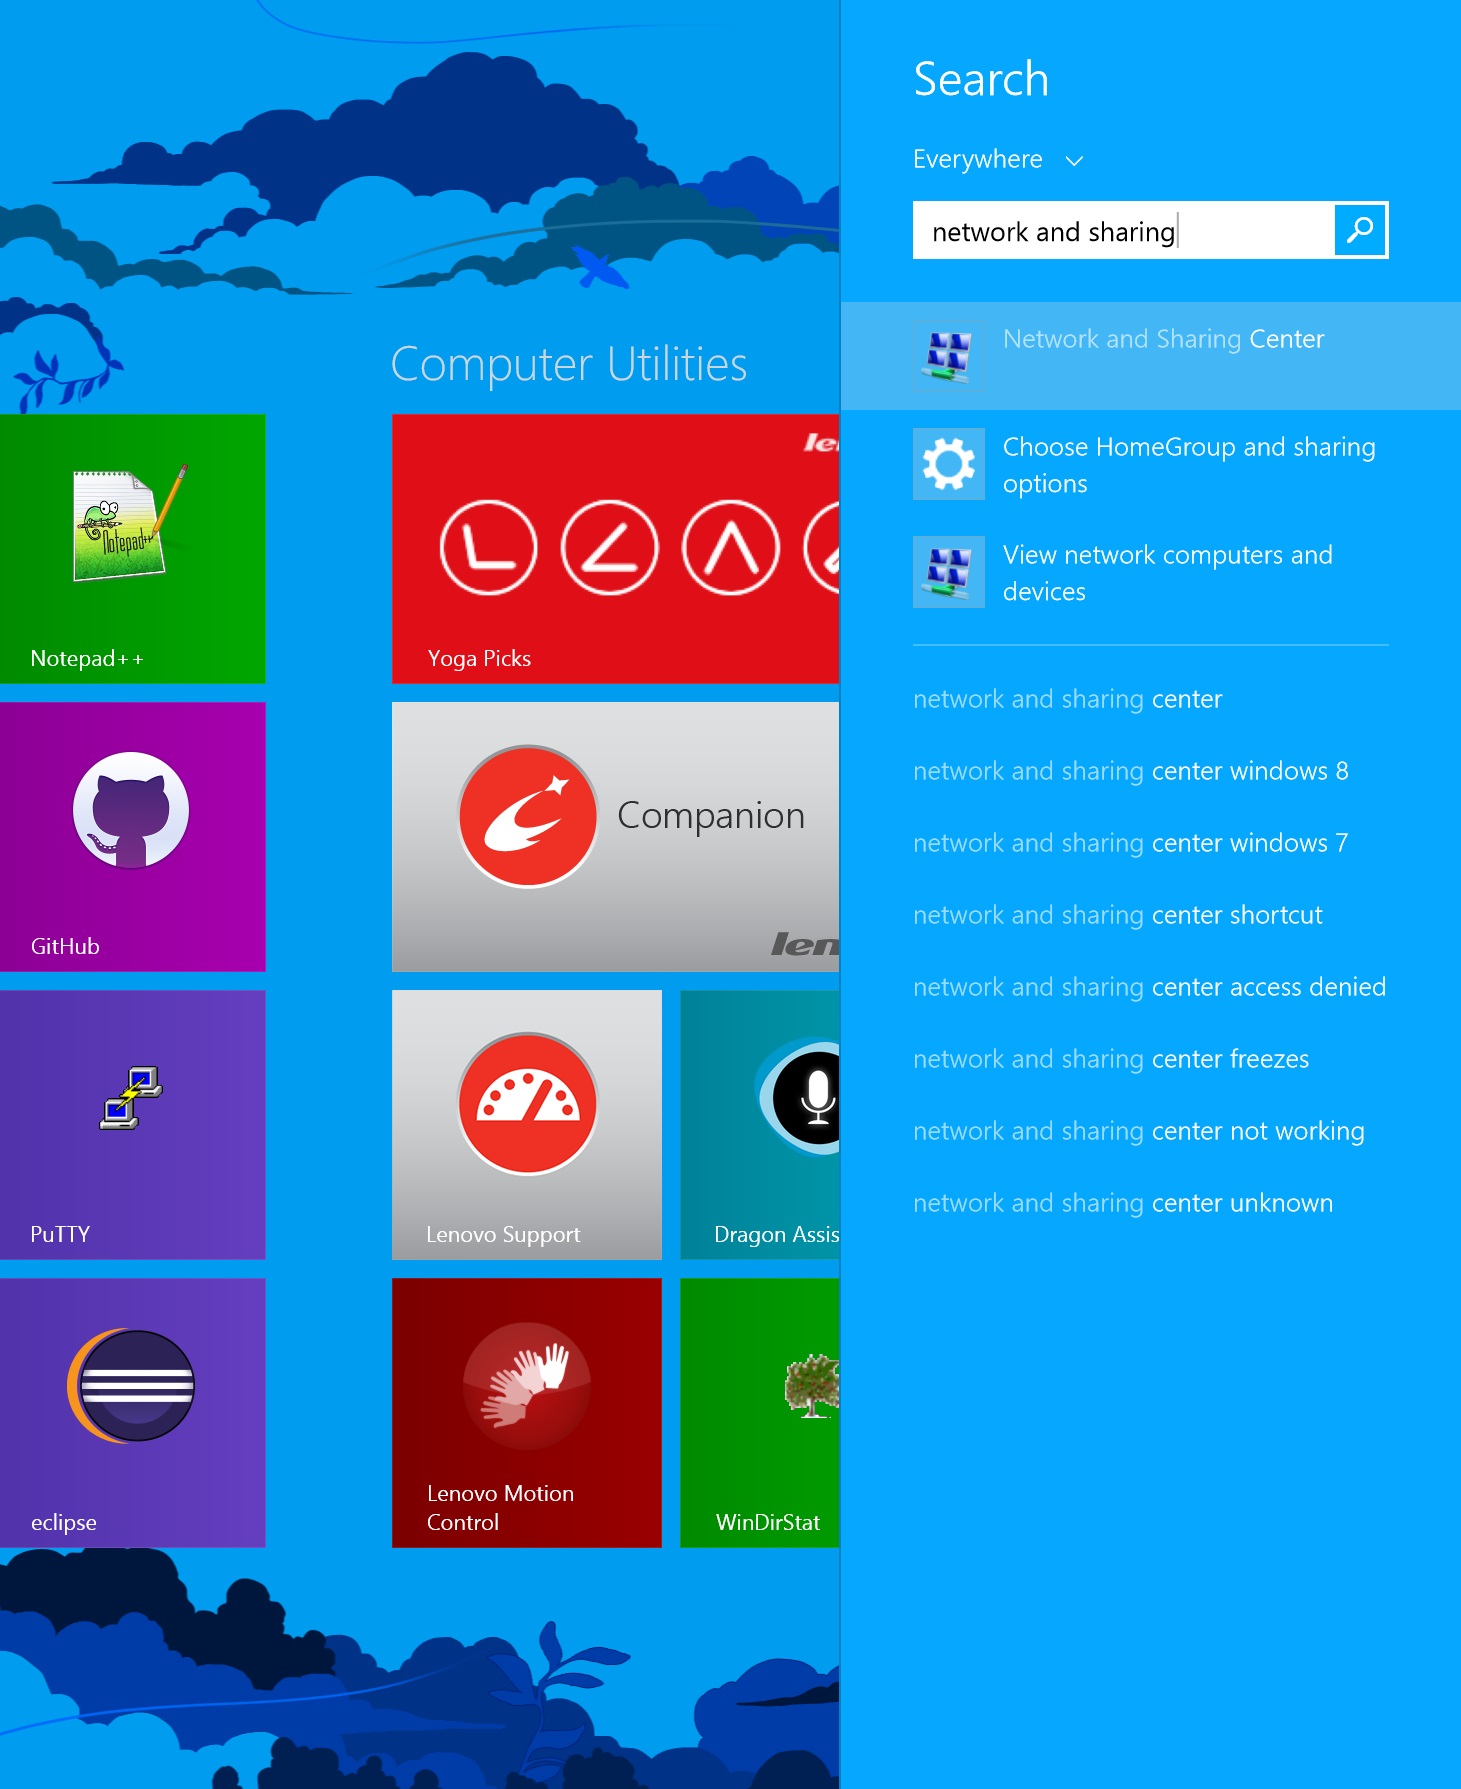Open the Notepad++ tile
Screen dimensions: 1461x1789
pyautogui.click(x=133, y=549)
